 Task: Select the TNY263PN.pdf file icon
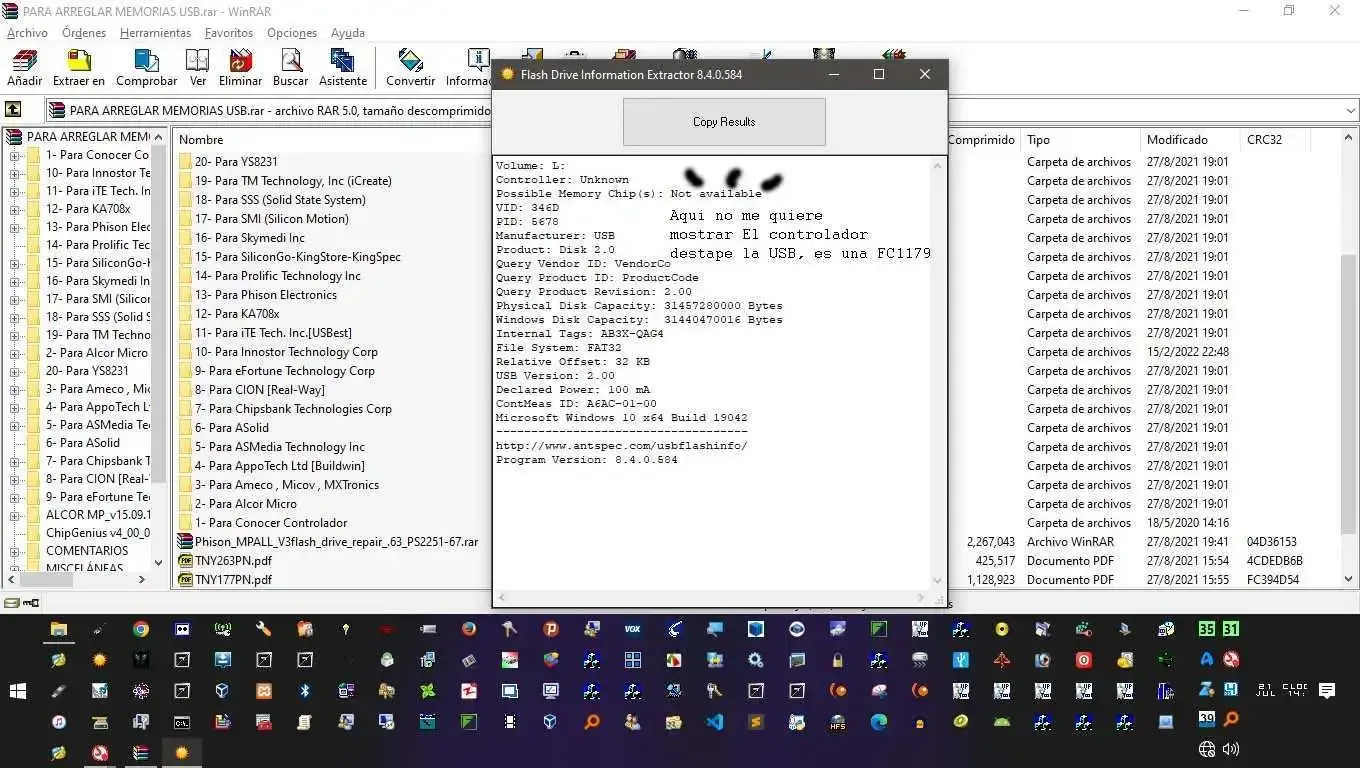[185, 561]
